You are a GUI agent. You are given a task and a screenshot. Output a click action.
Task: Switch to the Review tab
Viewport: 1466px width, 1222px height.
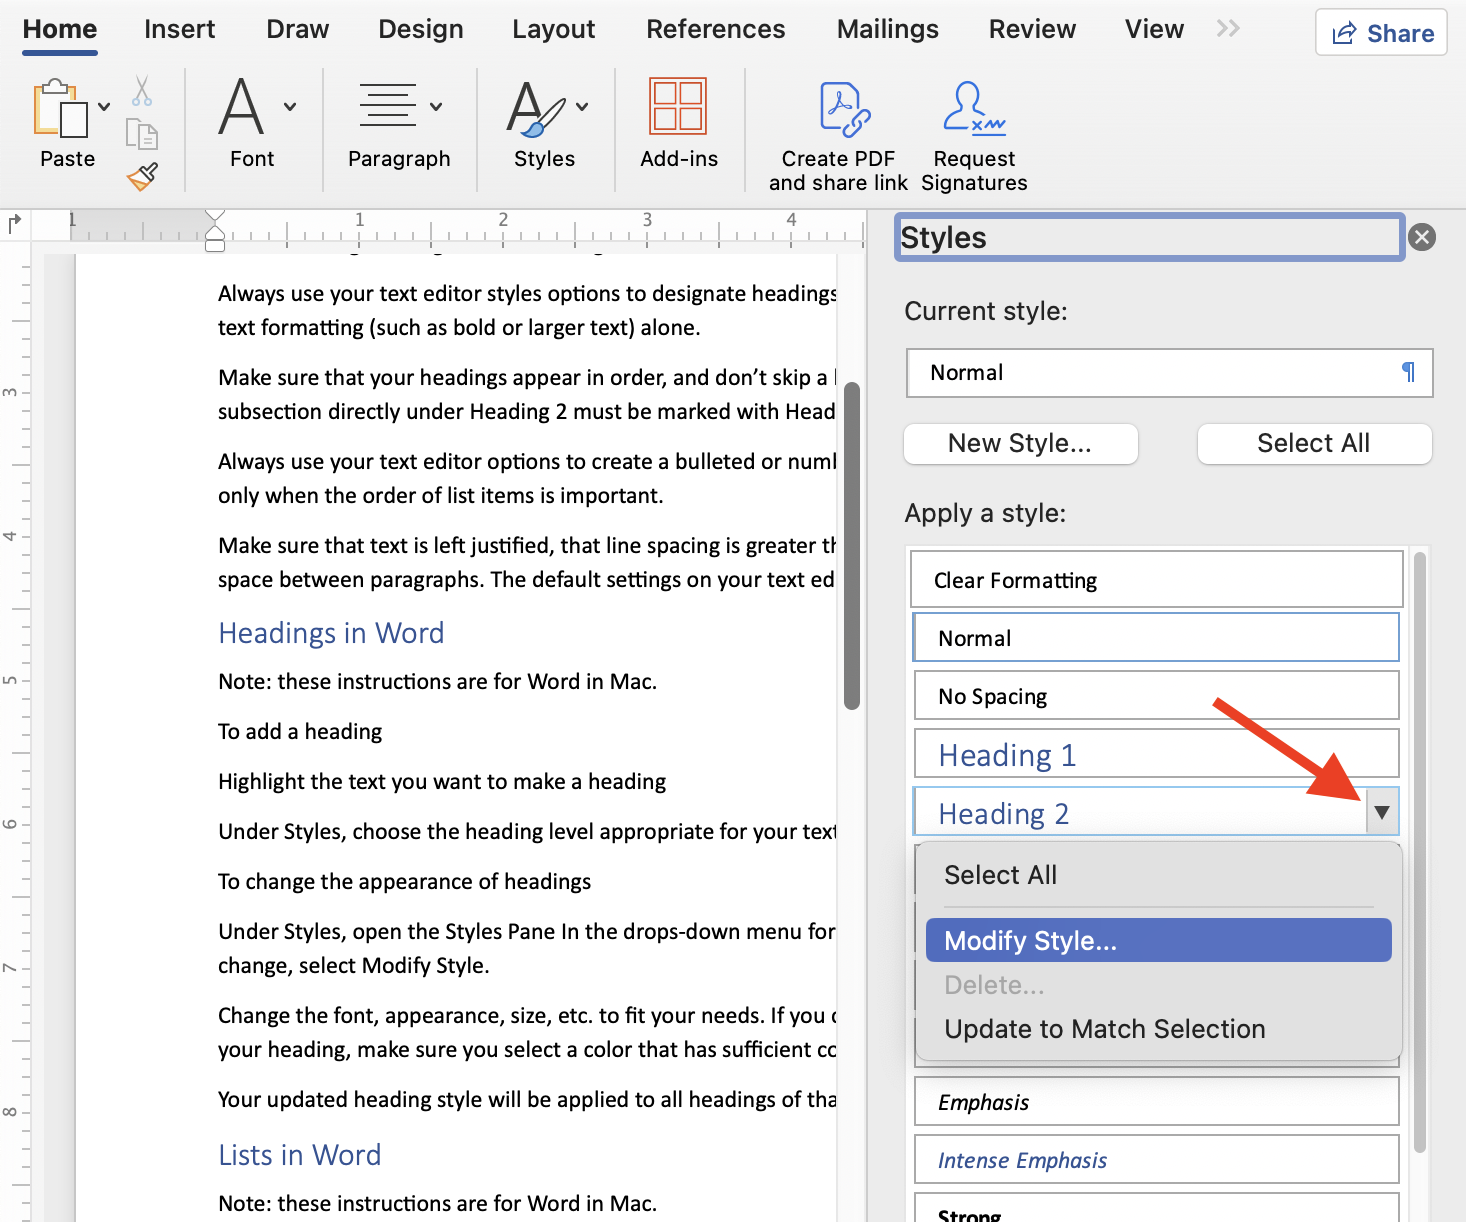coord(1031,29)
